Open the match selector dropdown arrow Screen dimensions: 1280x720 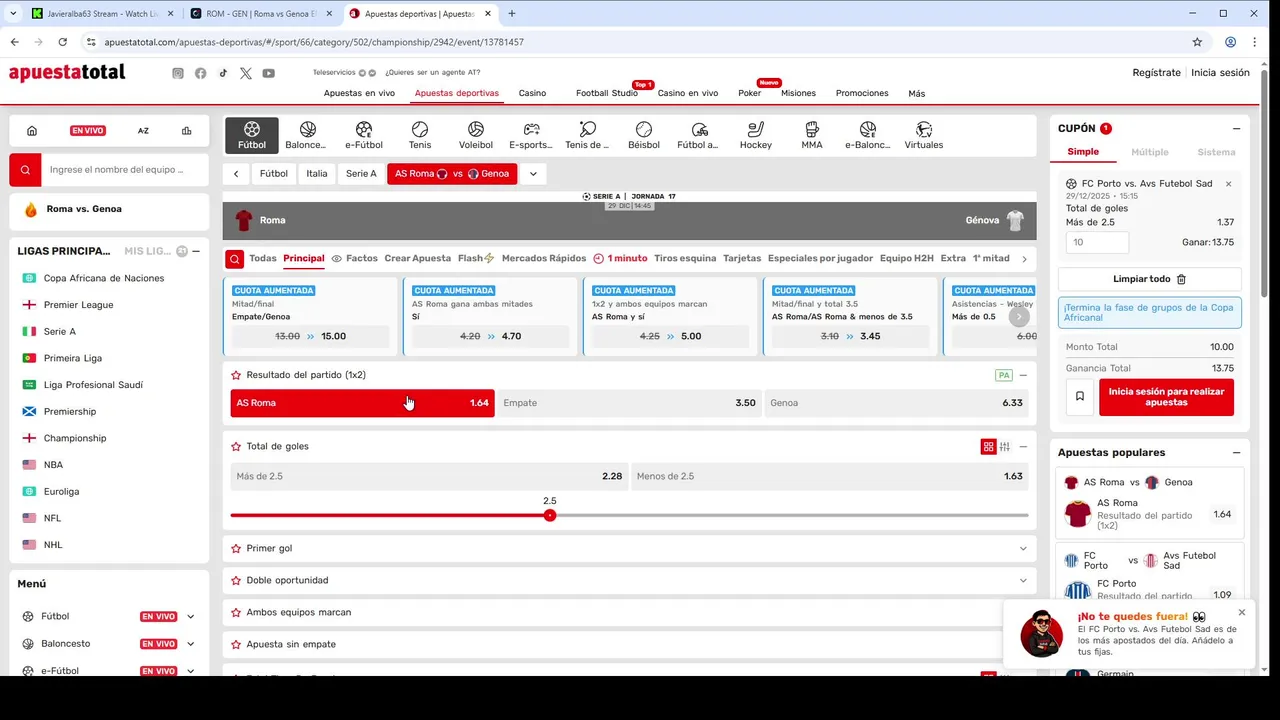(533, 174)
